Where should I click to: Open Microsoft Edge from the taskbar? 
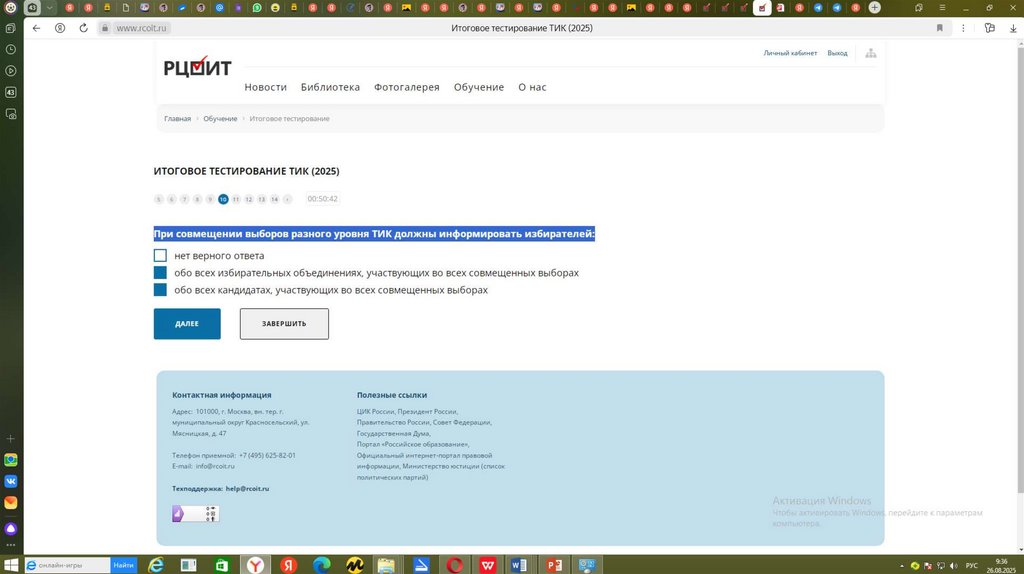pyautogui.click(x=321, y=565)
